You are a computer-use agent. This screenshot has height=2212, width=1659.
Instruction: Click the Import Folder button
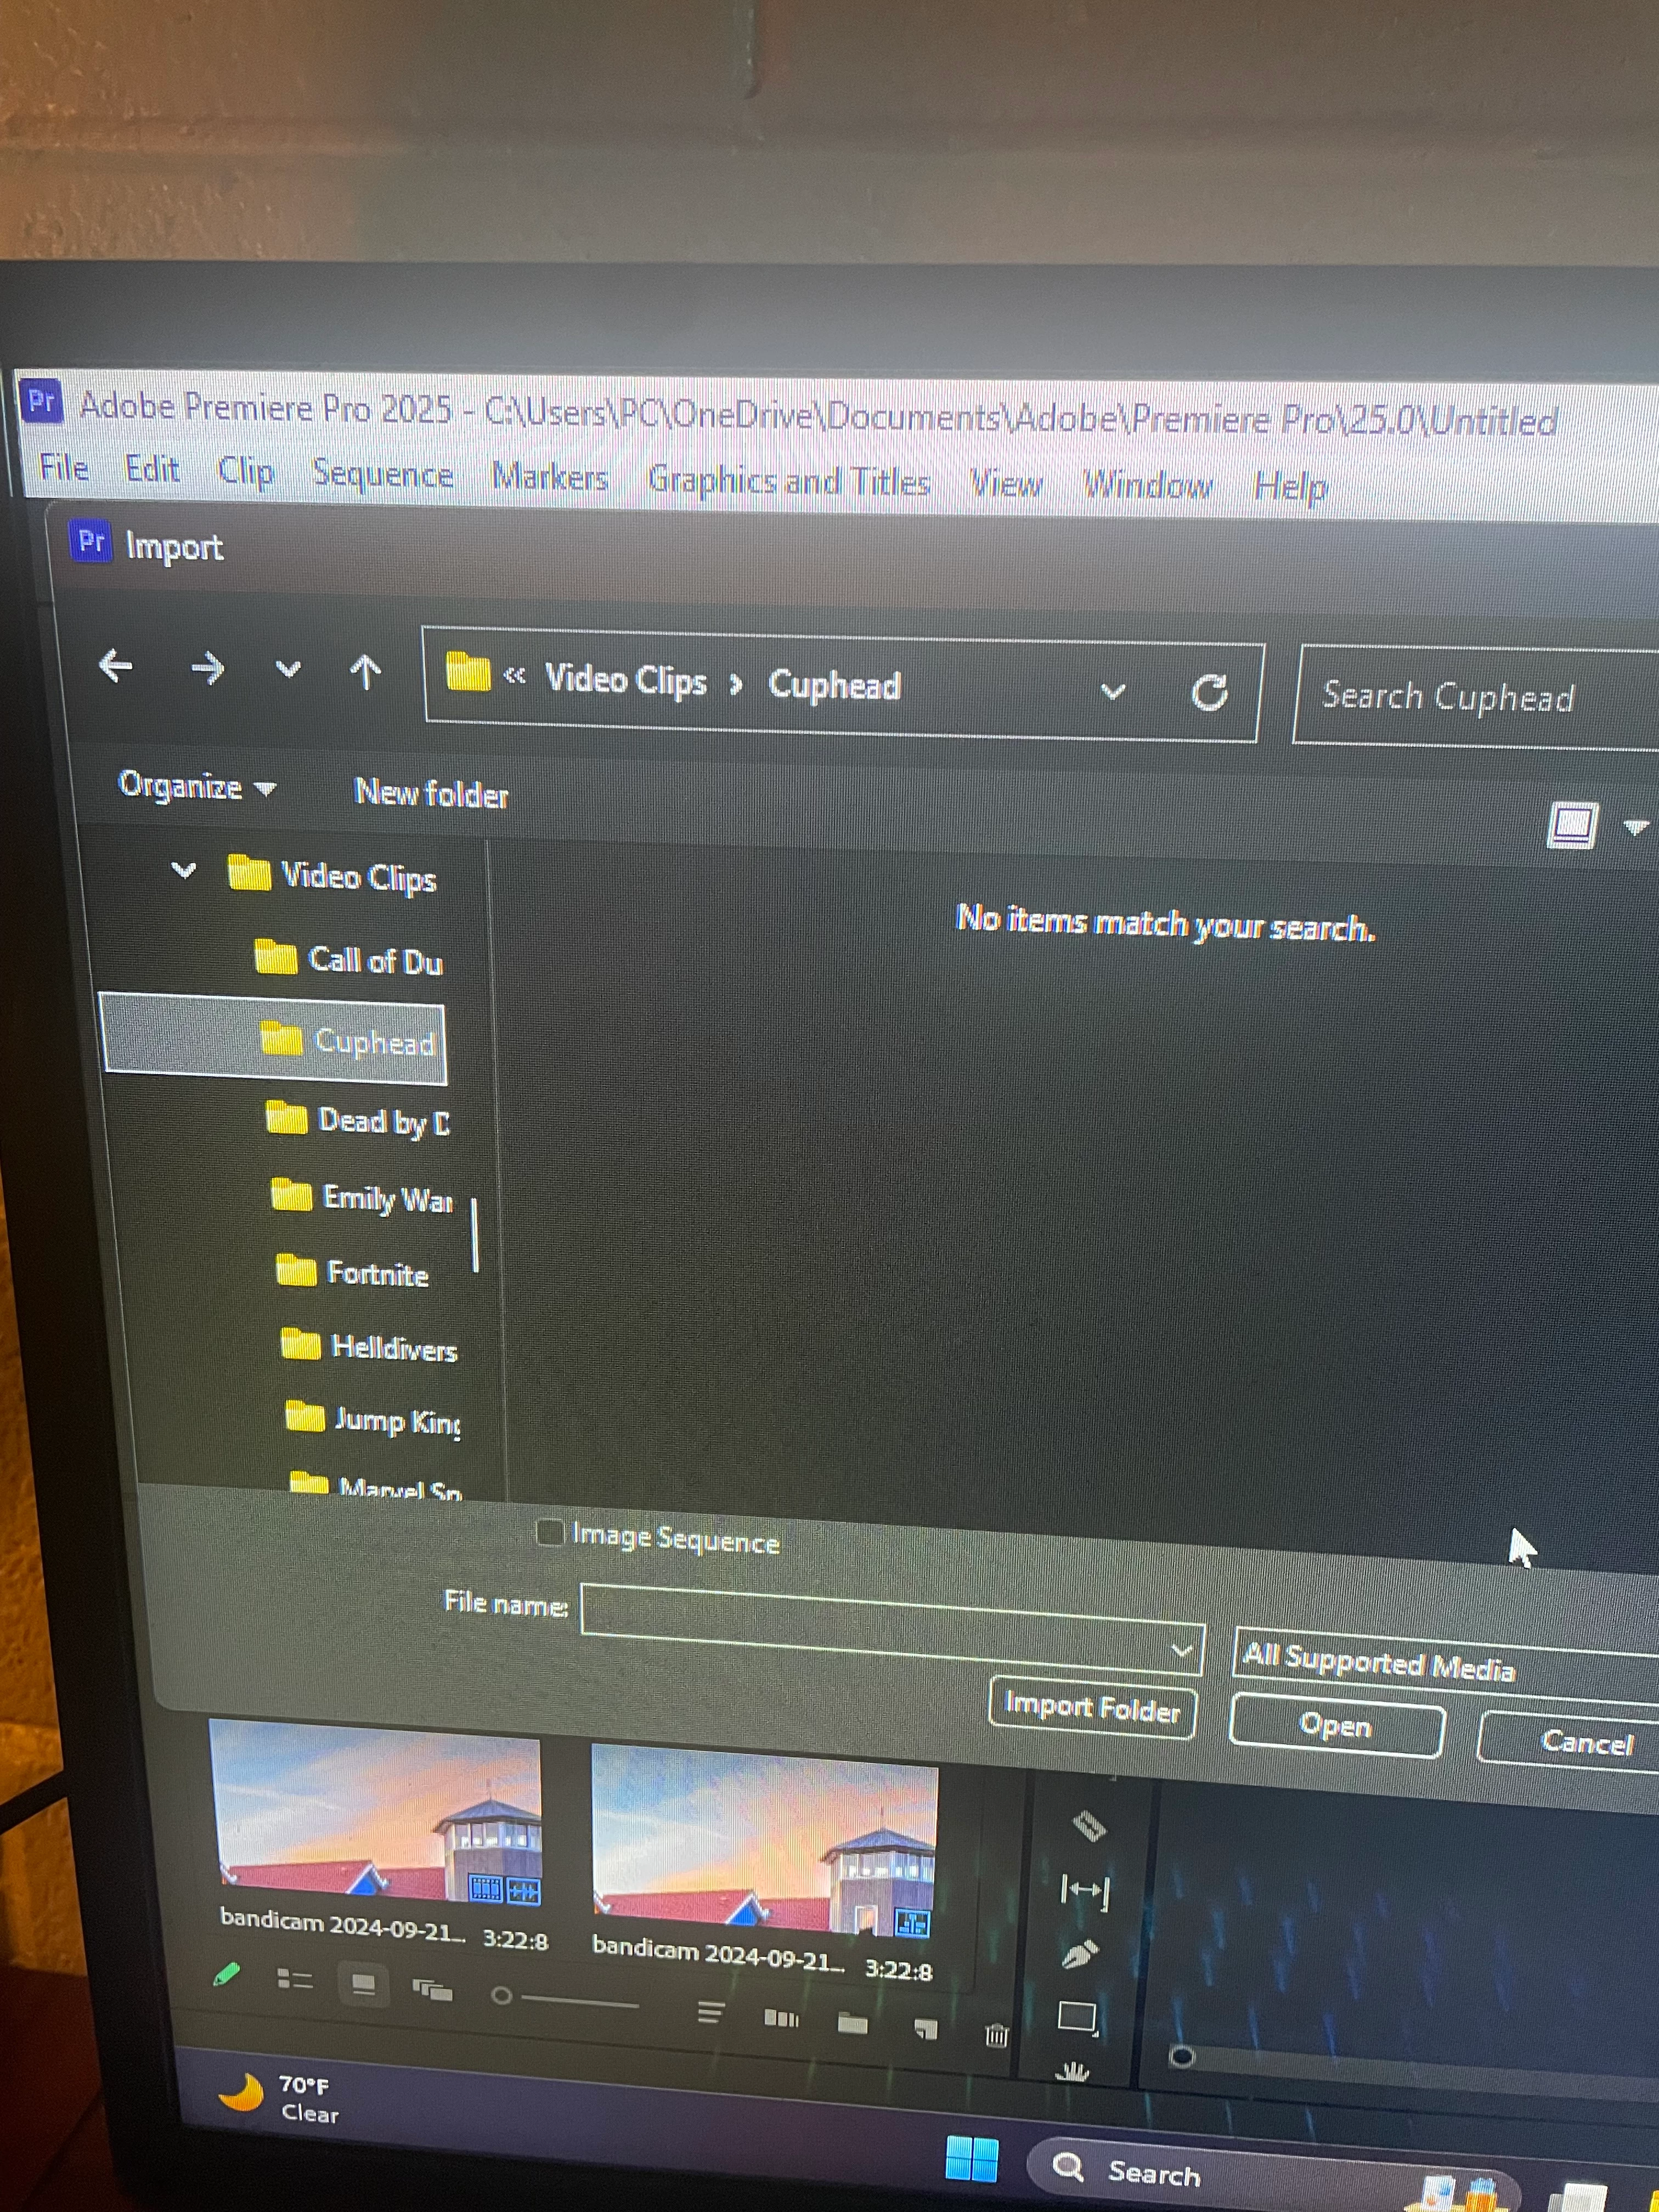[1091, 1707]
